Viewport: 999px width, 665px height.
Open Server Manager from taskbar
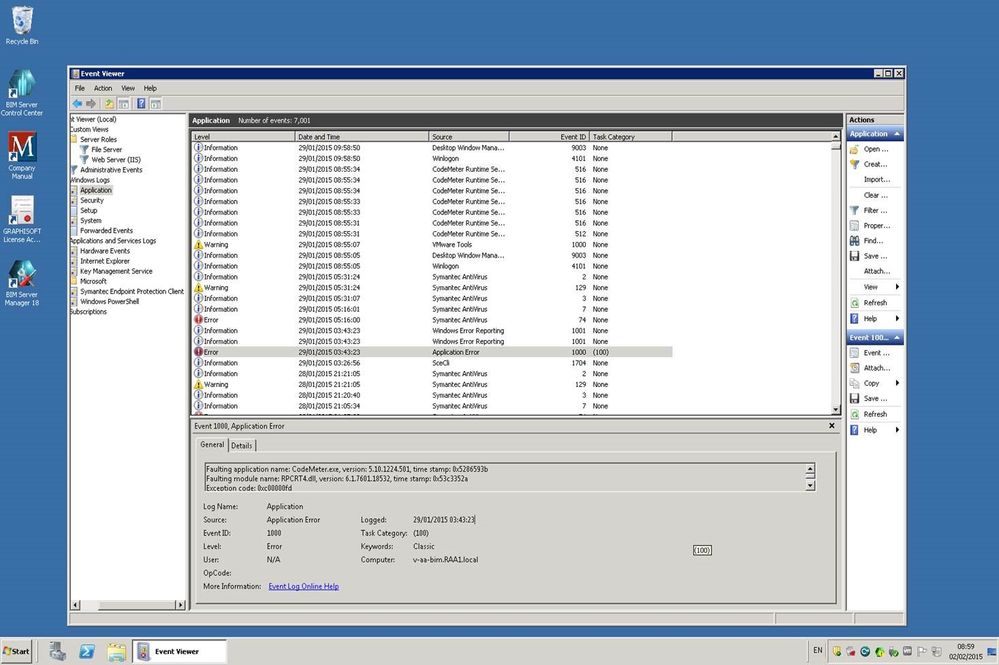click(58, 651)
